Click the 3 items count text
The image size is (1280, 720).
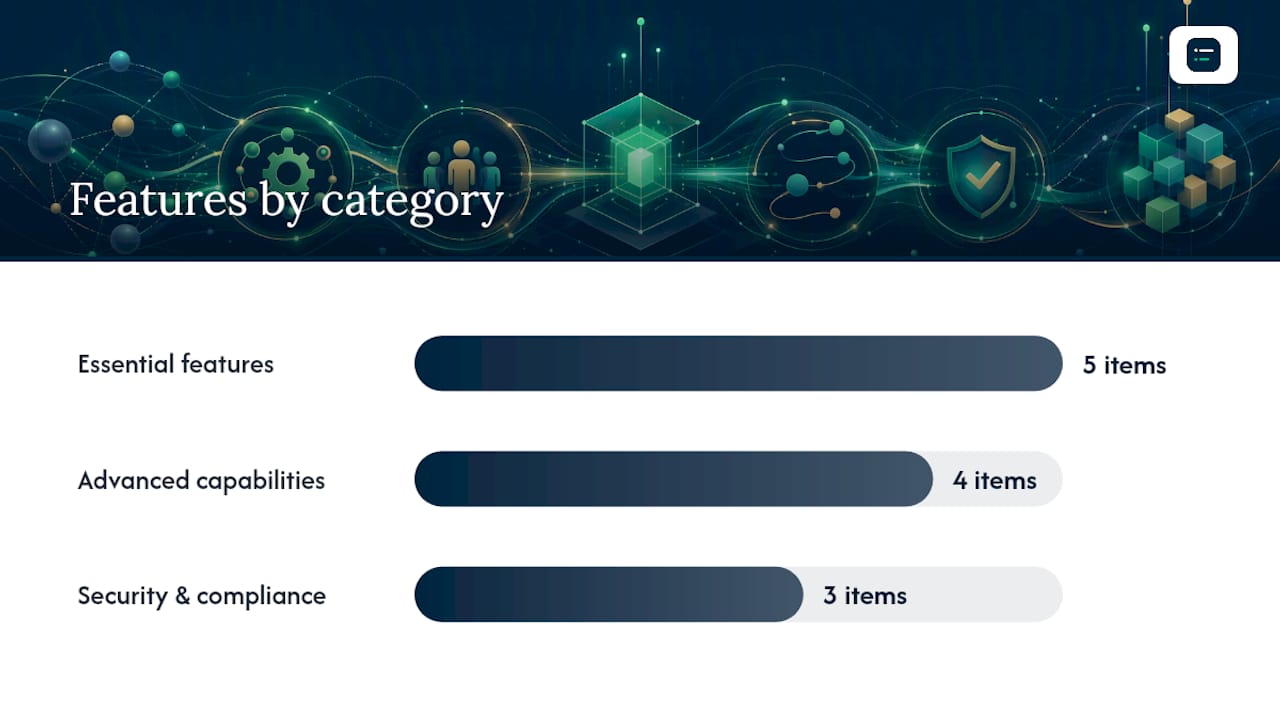[865, 596]
